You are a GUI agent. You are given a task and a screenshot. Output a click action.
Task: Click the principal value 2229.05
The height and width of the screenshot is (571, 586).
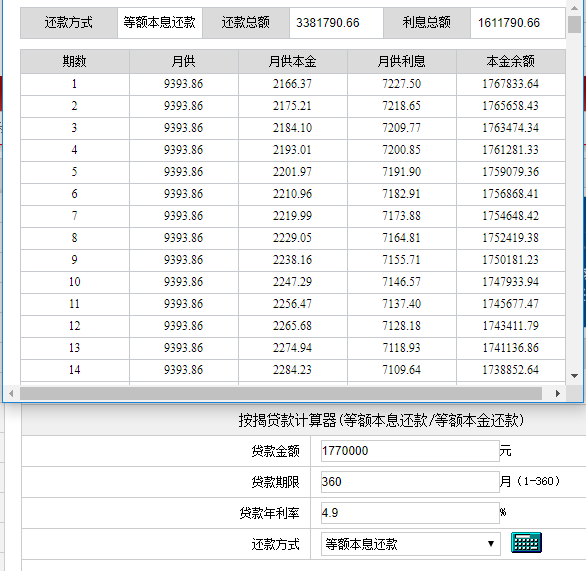pyautogui.click(x=292, y=238)
